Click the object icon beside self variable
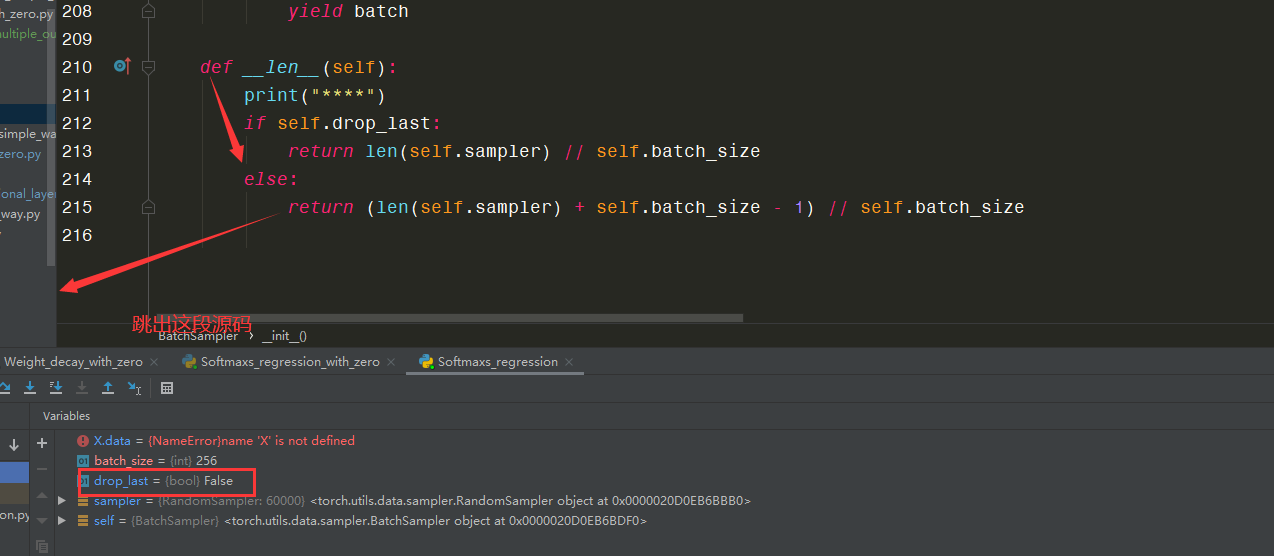Image resolution: width=1274 pixels, height=556 pixels. tap(83, 521)
